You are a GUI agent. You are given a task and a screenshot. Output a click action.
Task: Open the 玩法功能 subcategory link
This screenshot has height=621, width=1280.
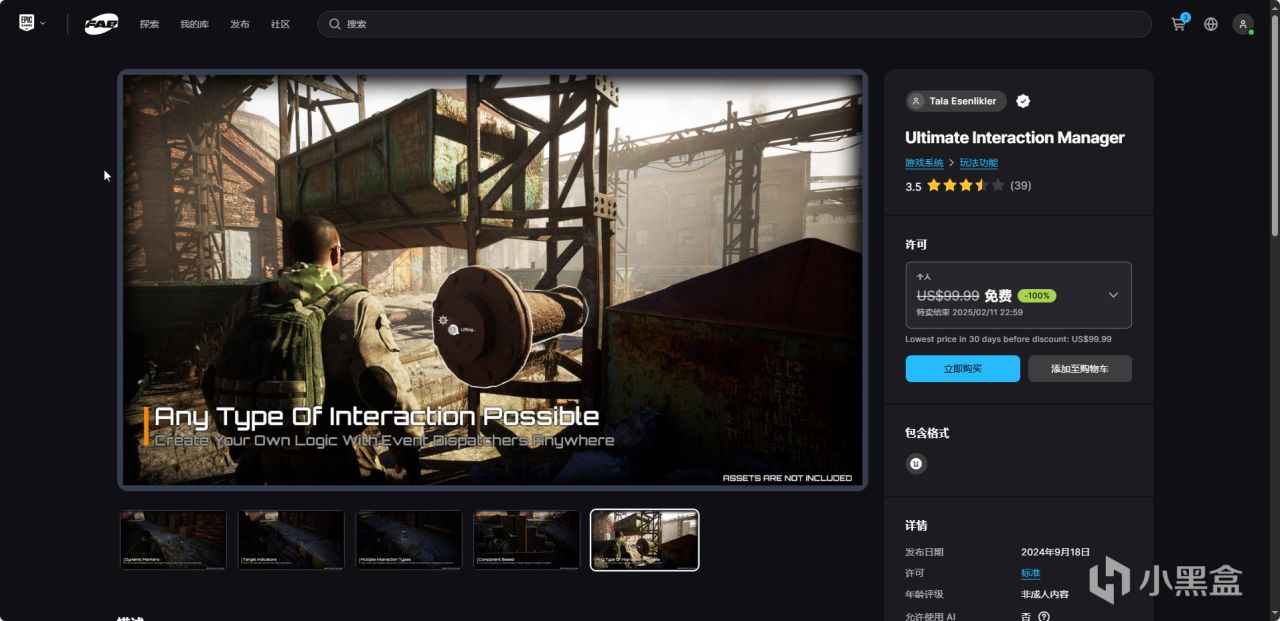tap(979, 163)
